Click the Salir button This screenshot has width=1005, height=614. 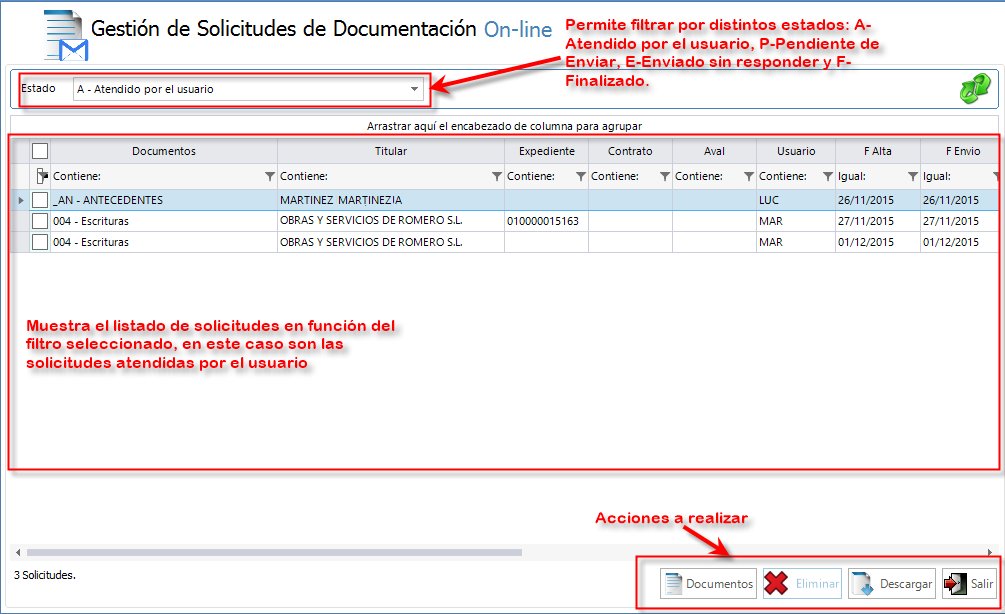[x=969, y=583]
